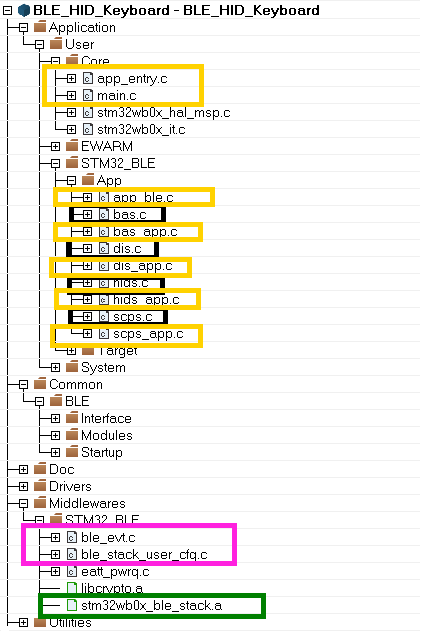Select stm32wb0x_hal_msp.c in the tree
431x641 pixels.
(x=164, y=112)
